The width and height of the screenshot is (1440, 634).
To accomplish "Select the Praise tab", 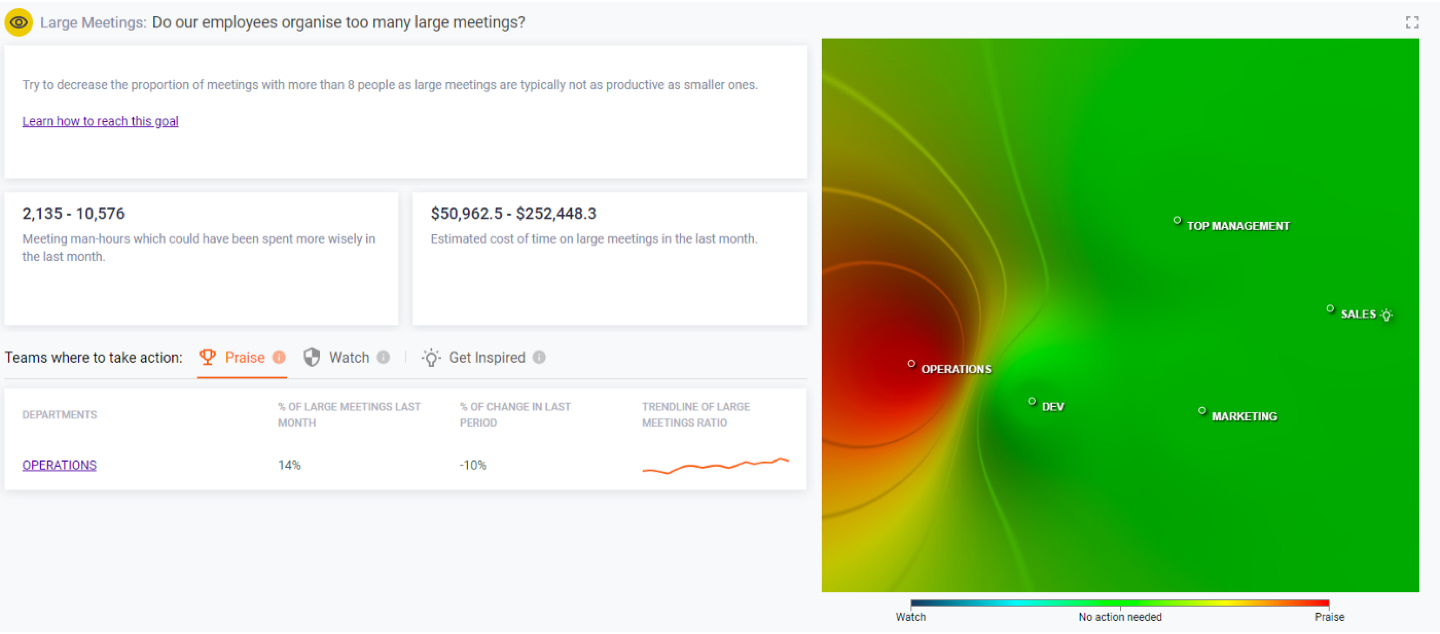I will tap(242, 357).
